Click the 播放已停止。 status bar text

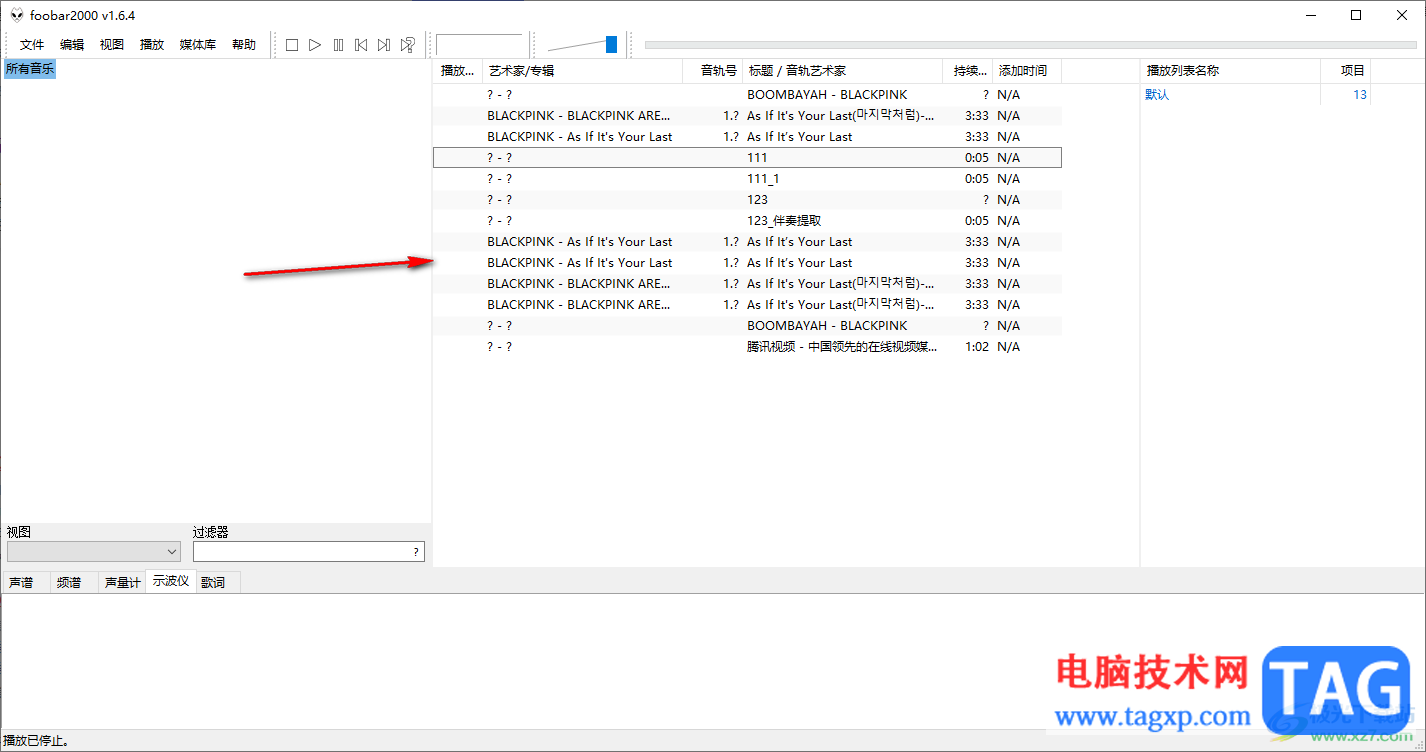click(36, 741)
